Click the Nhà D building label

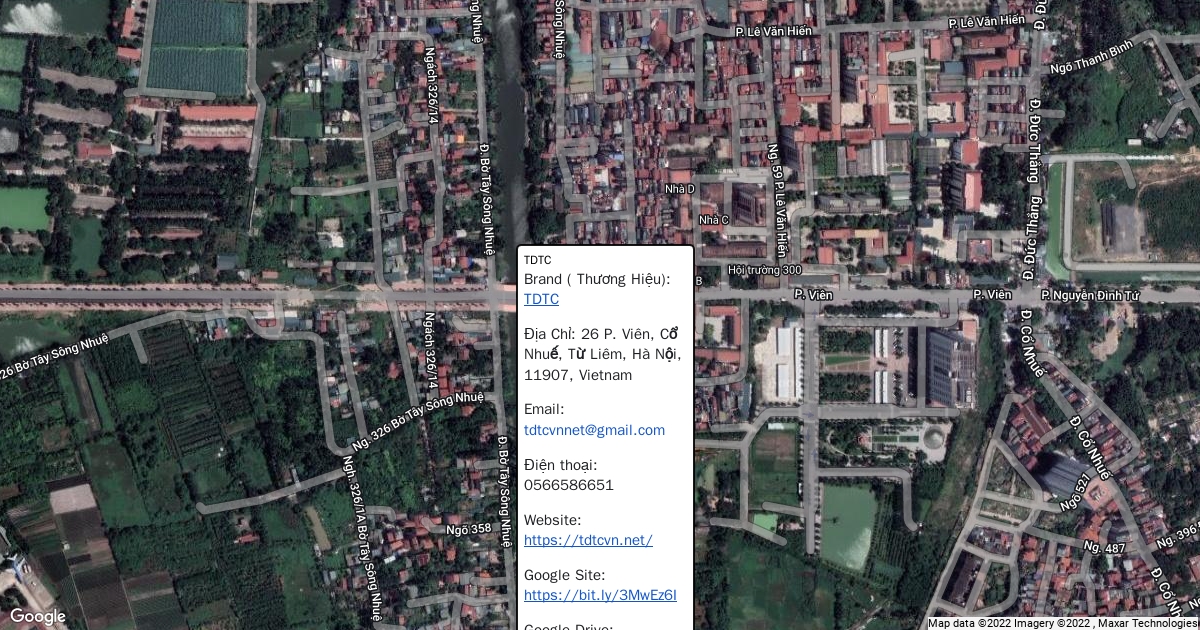coord(679,189)
